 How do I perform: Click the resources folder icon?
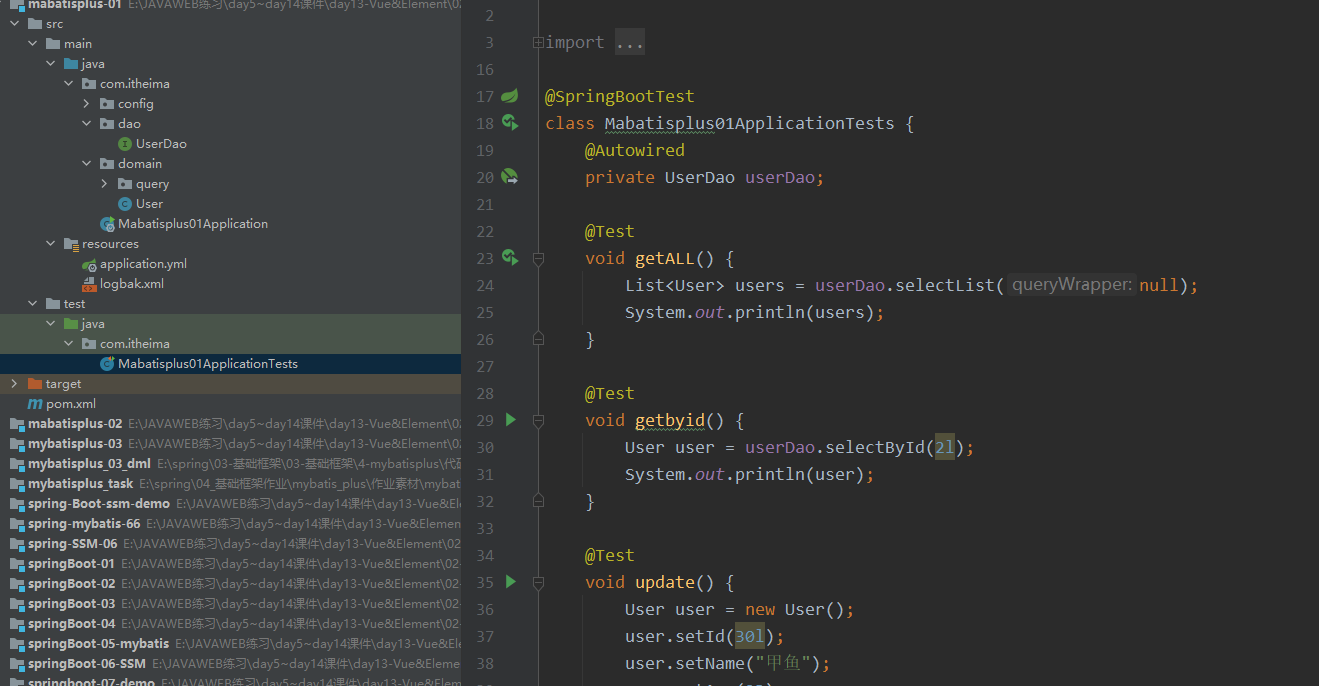[x=71, y=244]
